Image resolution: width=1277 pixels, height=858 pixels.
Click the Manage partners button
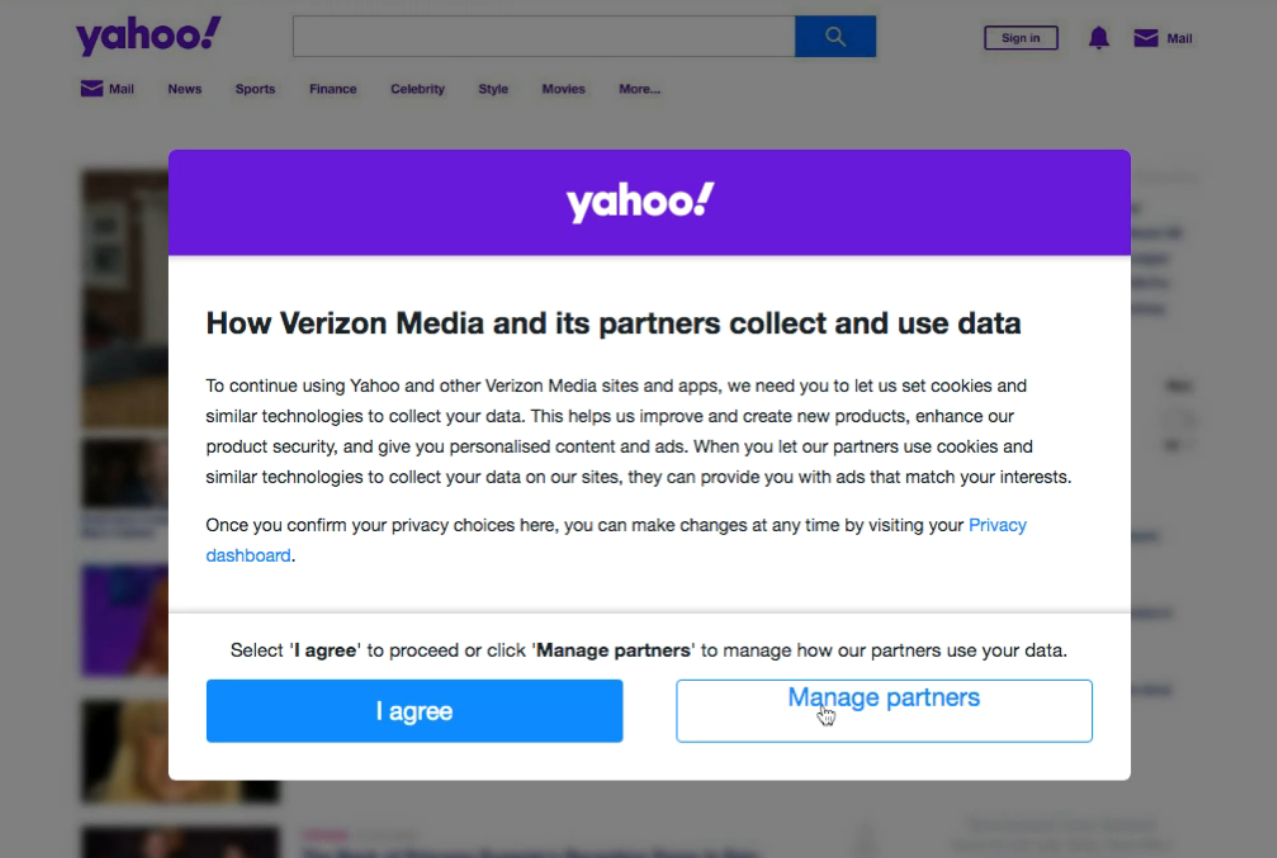pos(884,711)
